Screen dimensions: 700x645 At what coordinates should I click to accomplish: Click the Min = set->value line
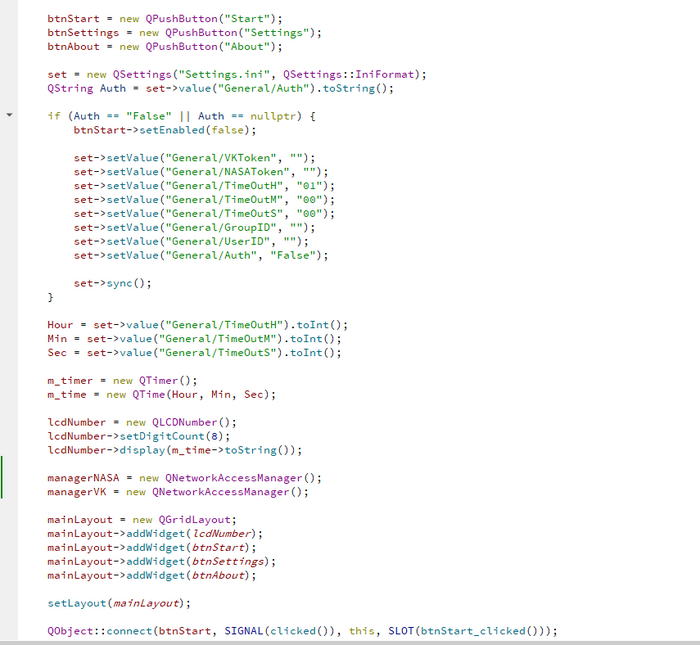point(194,339)
